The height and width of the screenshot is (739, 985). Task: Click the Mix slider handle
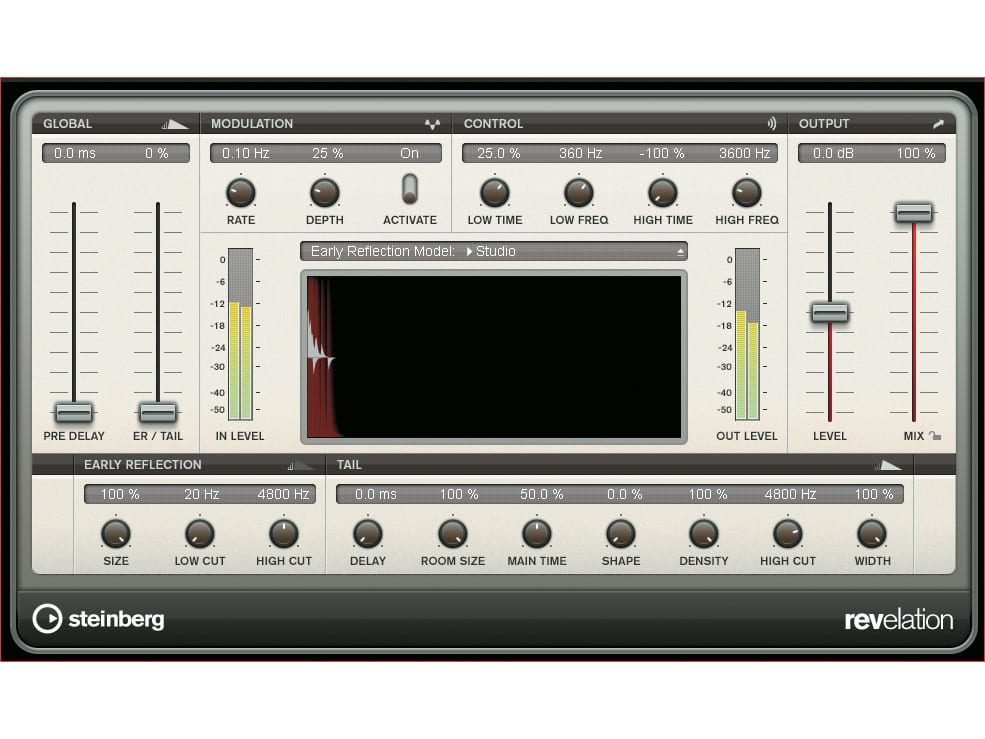coord(914,212)
